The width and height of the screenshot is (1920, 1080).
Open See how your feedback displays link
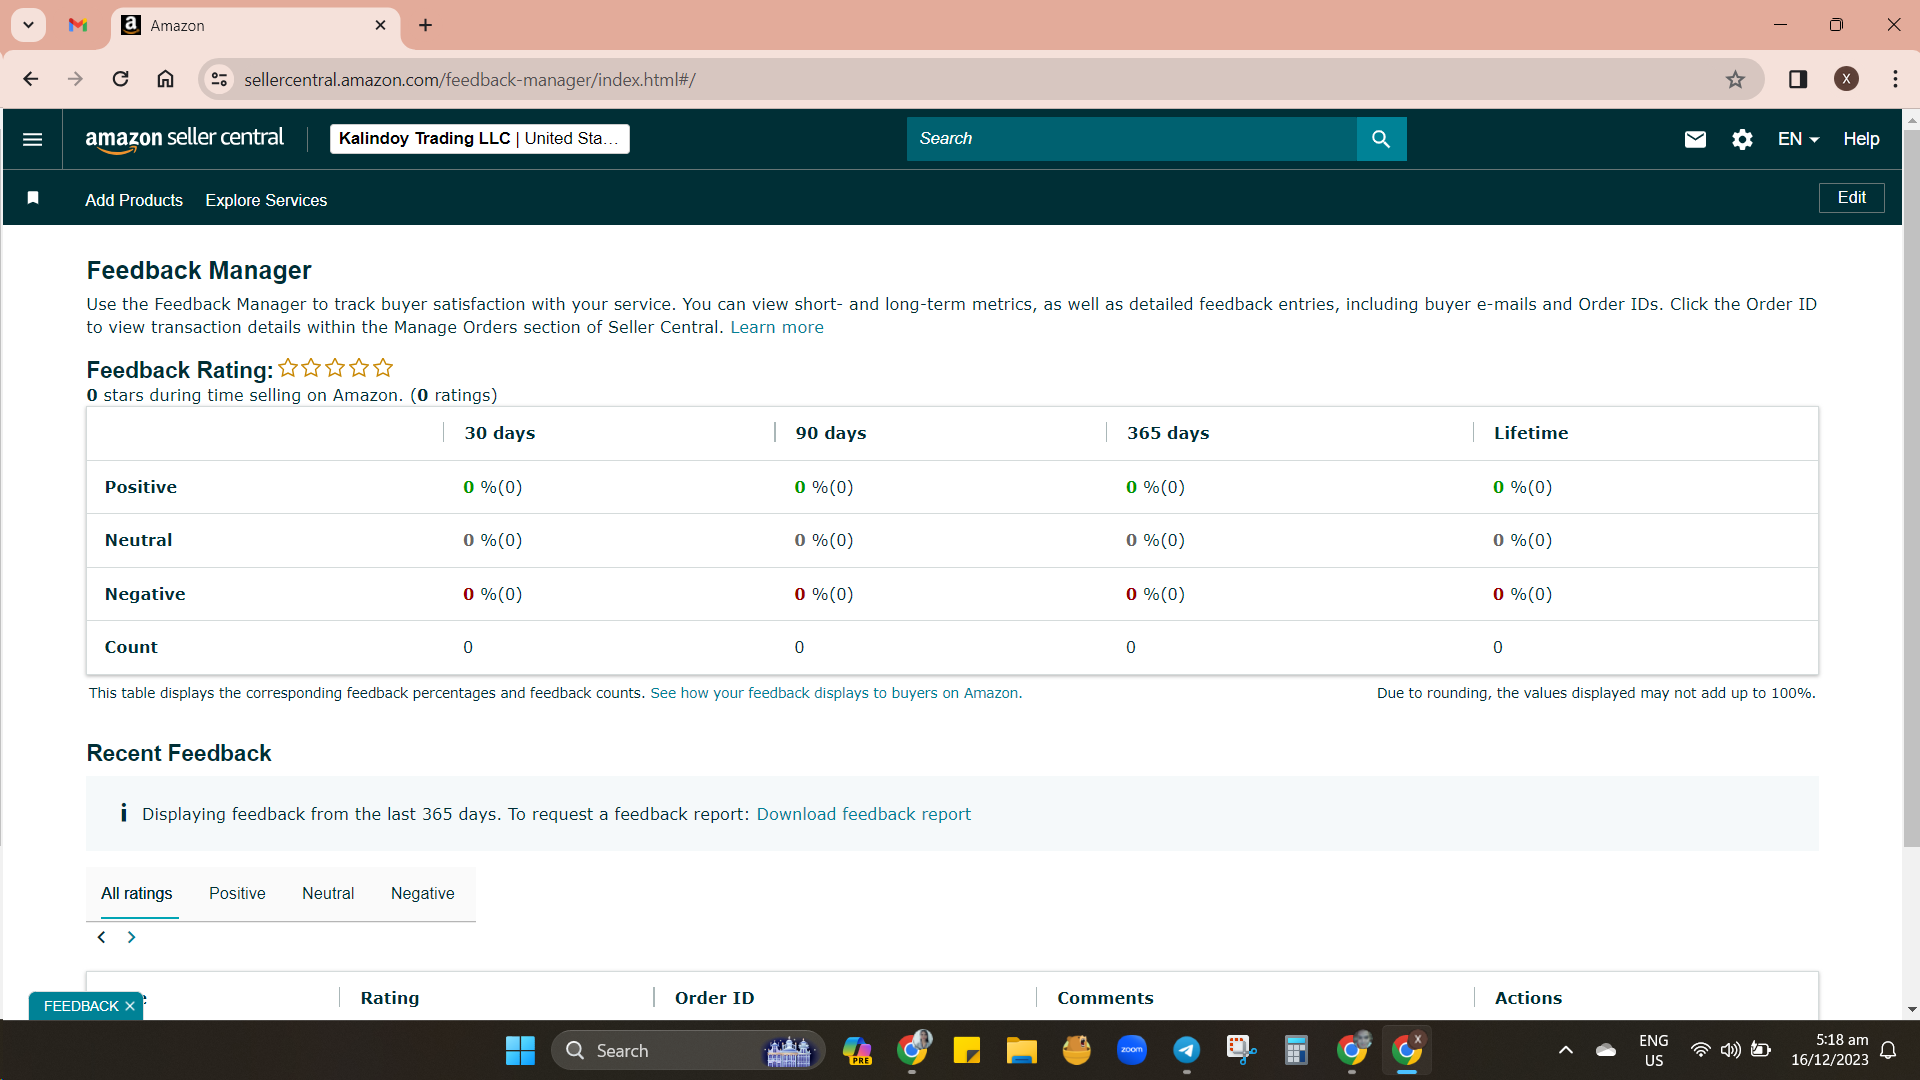point(836,693)
